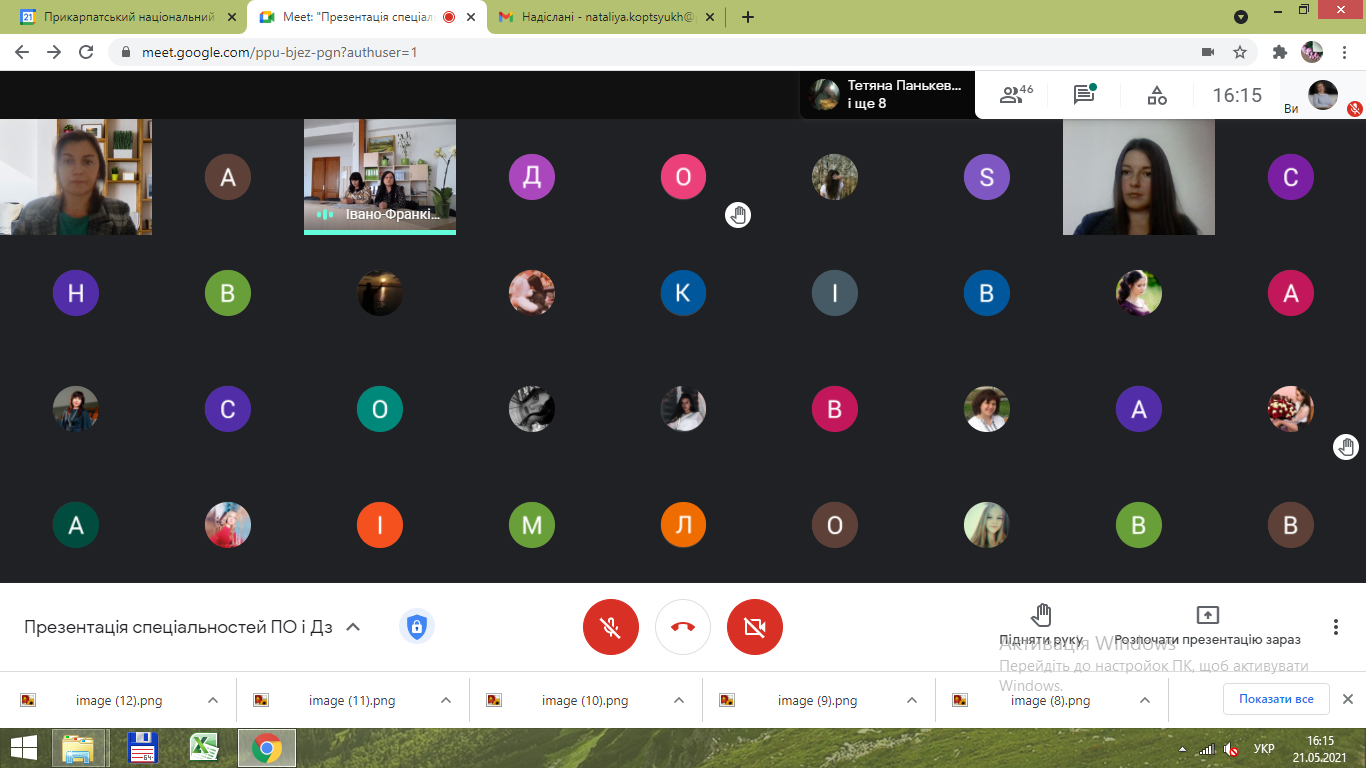Open the participants list showing 46 people
Screen dimensions: 1366x768
[1015, 95]
